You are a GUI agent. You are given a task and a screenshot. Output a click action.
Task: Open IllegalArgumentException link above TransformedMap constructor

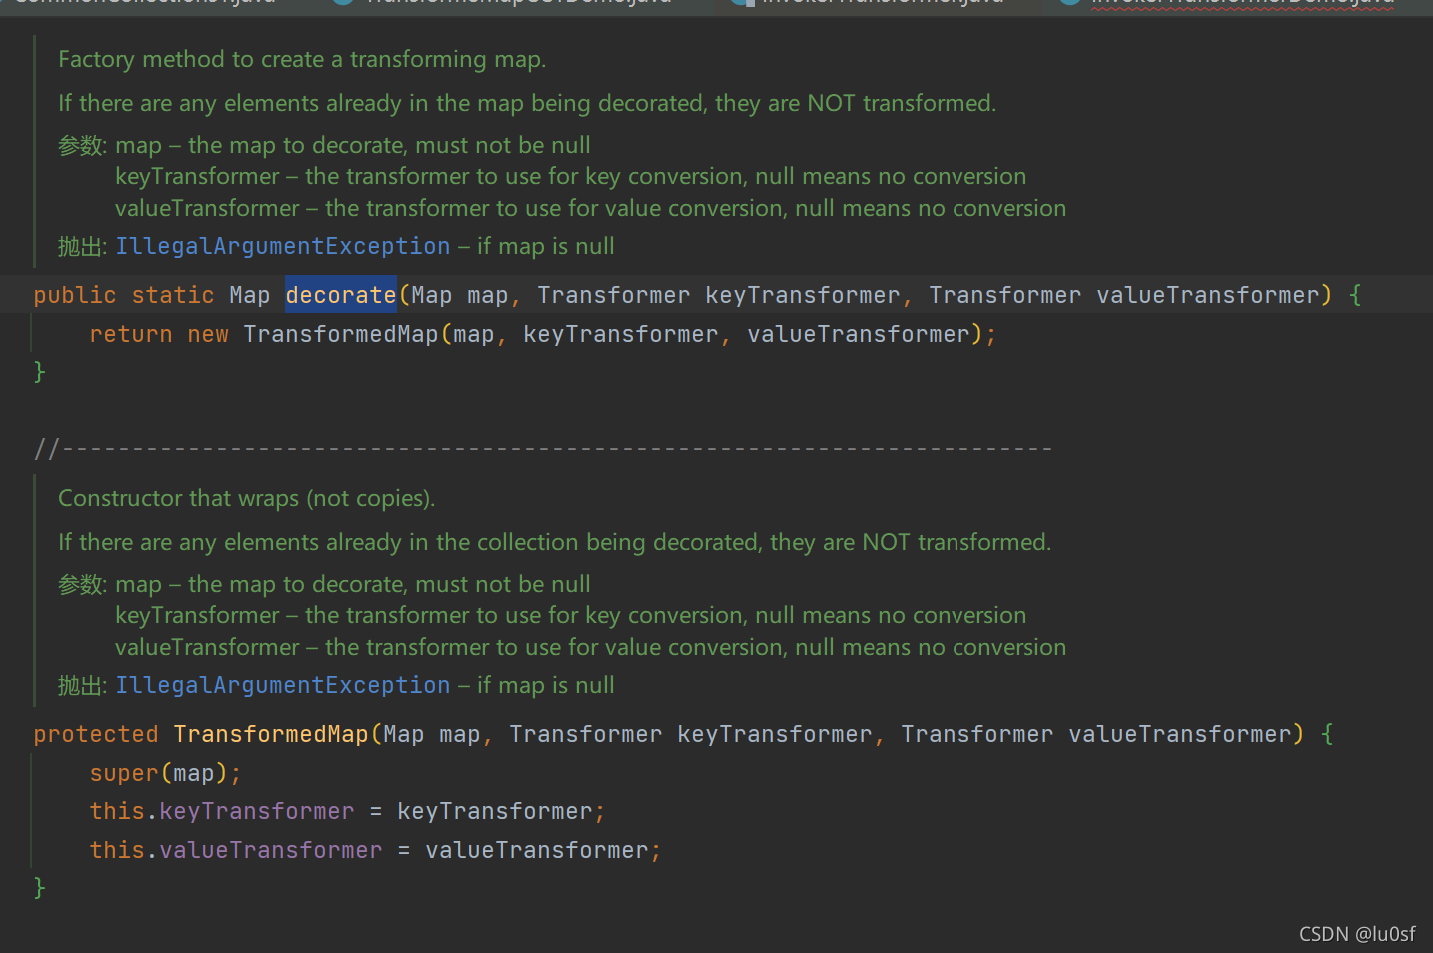pos(283,685)
